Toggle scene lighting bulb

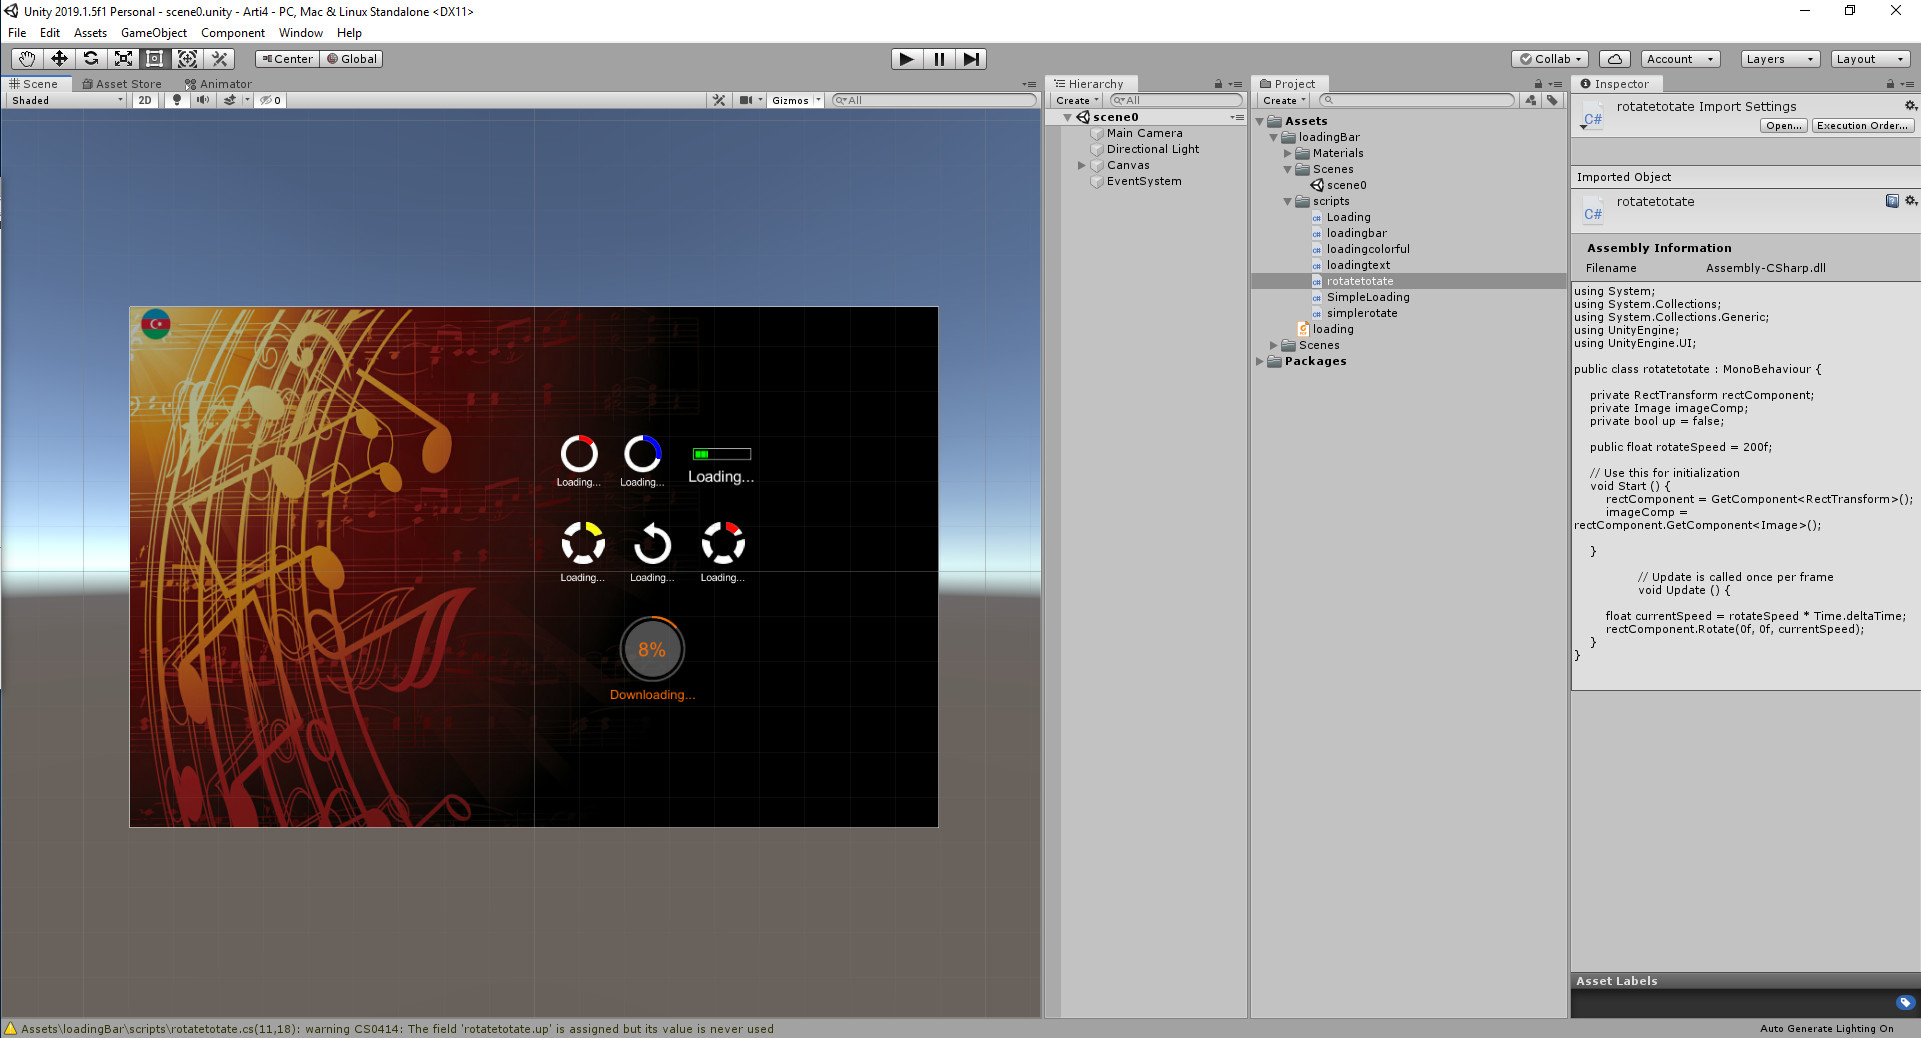click(177, 100)
